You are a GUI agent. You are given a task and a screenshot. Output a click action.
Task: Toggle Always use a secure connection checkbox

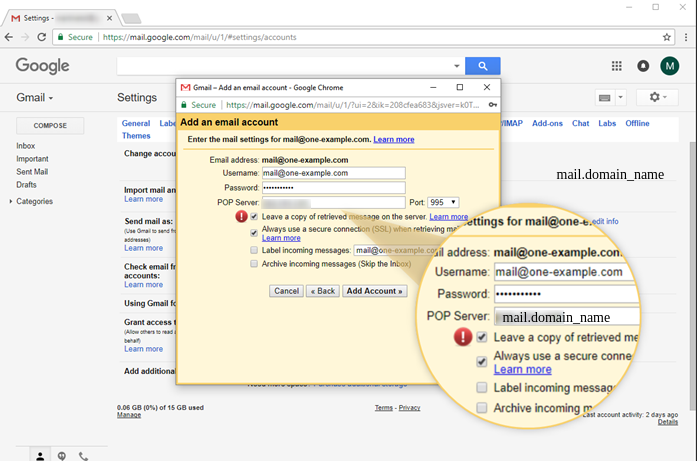click(254, 233)
